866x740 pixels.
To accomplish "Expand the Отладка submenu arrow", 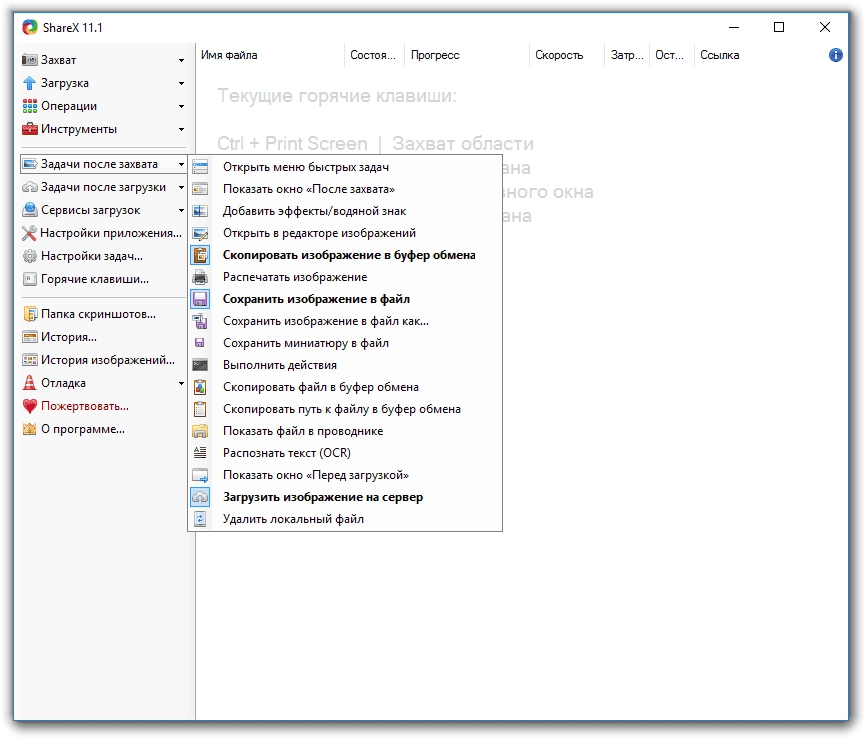I will click(x=181, y=384).
